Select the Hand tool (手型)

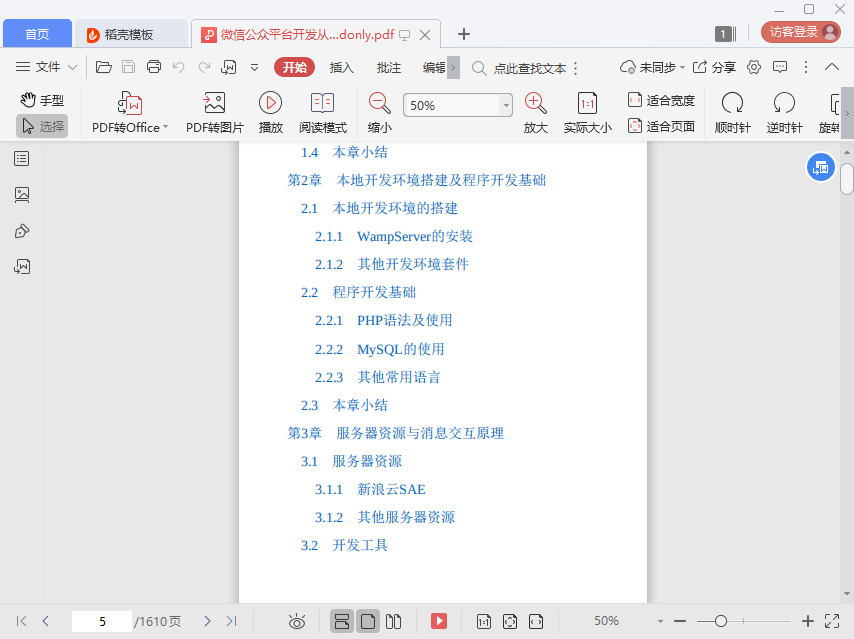point(42,100)
